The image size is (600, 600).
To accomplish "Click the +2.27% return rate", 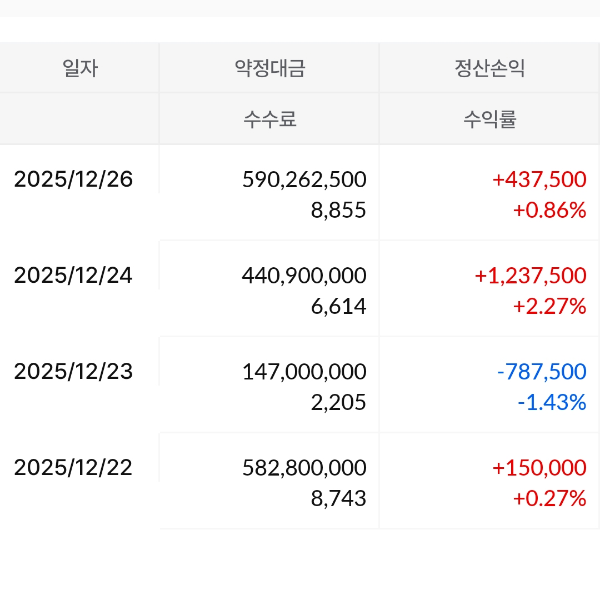I will coord(549,306).
